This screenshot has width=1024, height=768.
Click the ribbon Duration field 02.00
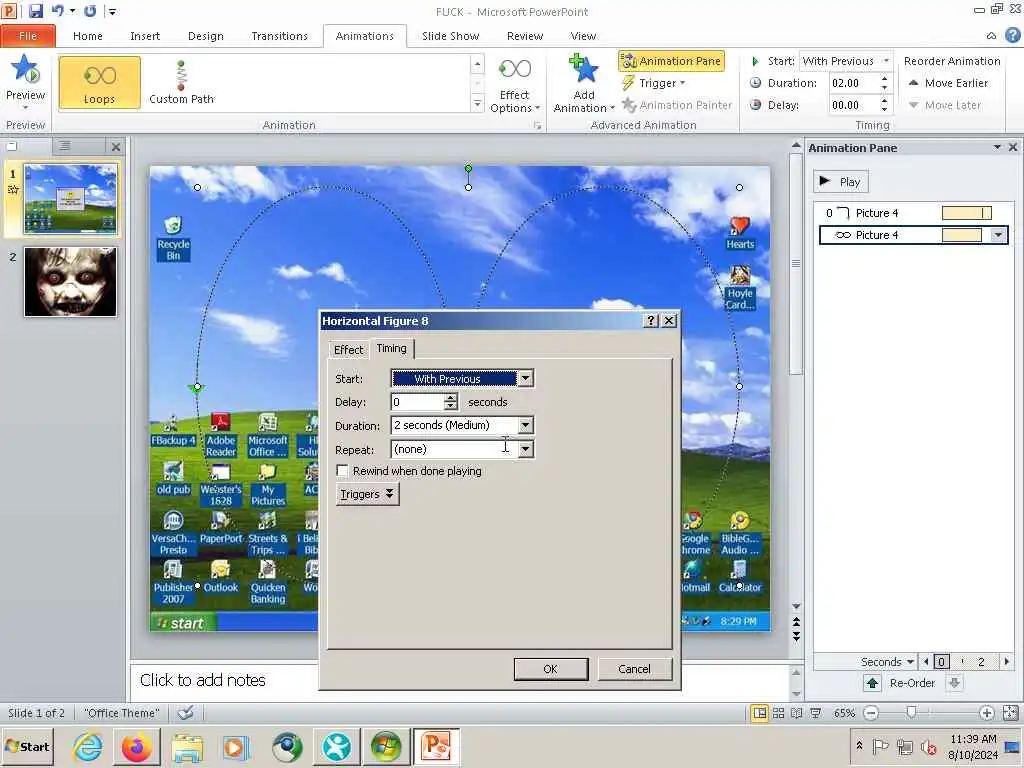click(x=853, y=83)
